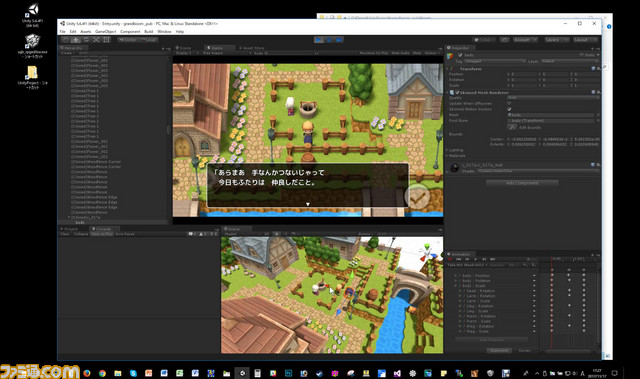Image resolution: width=640 pixels, height=379 pixels.
Task: Select the Move tool in Unity toolbar
Action: coord(76,40)
